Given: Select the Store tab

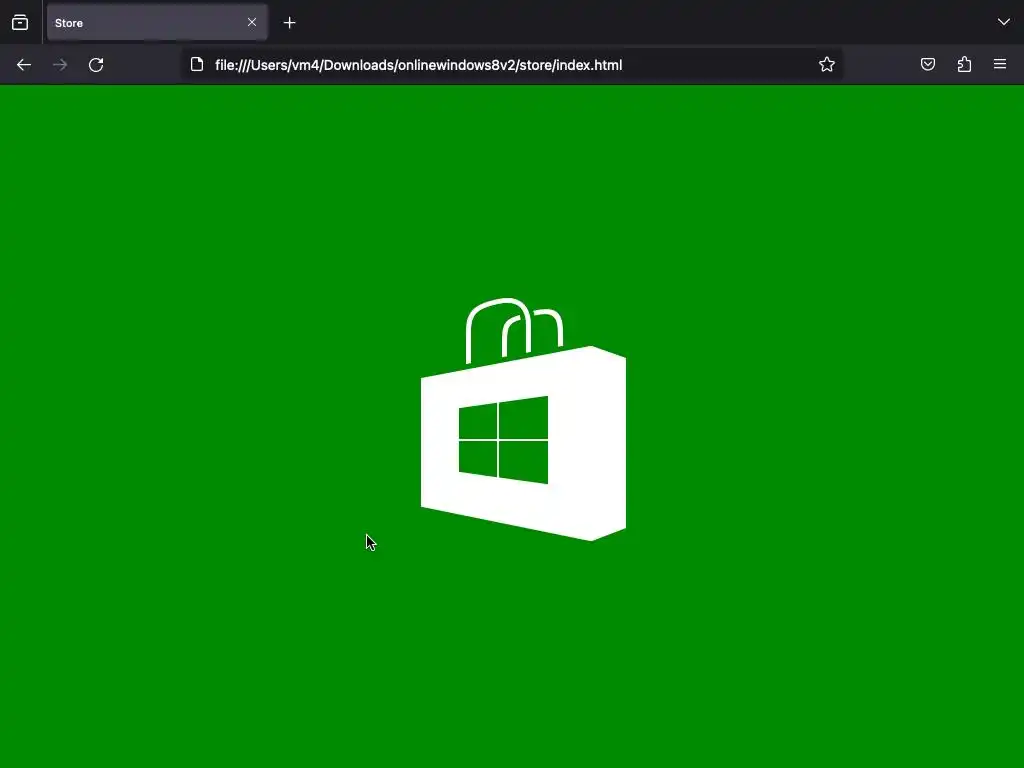Looking at the screenshot, I should pyautogui.click(x=157, y=23).
